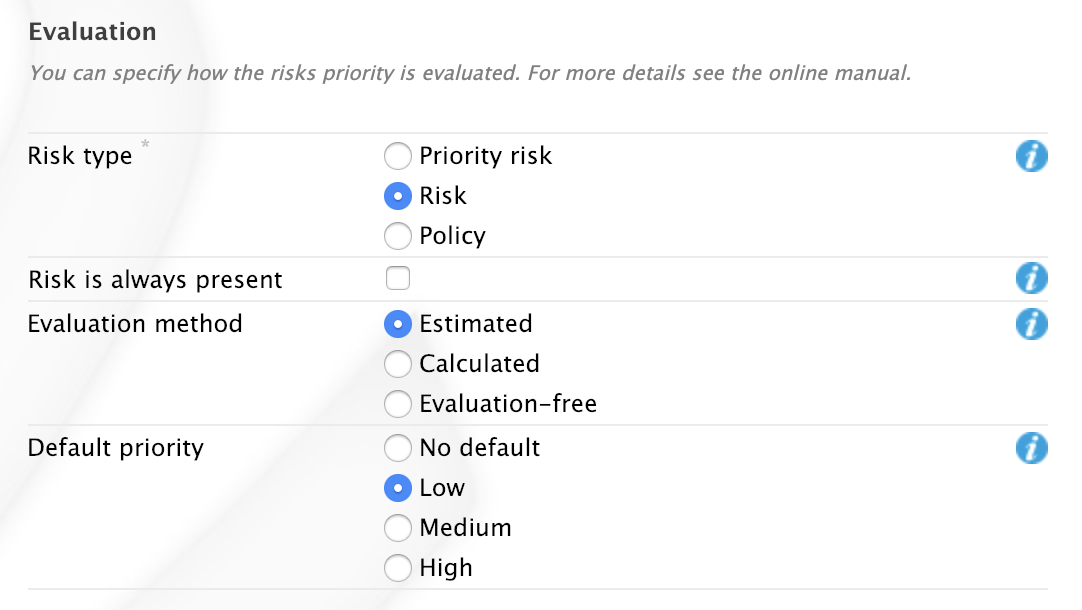The height and width of the screenshot is (610, 1082).
Task: Click the Evaluation section heading
Action: 92,32
